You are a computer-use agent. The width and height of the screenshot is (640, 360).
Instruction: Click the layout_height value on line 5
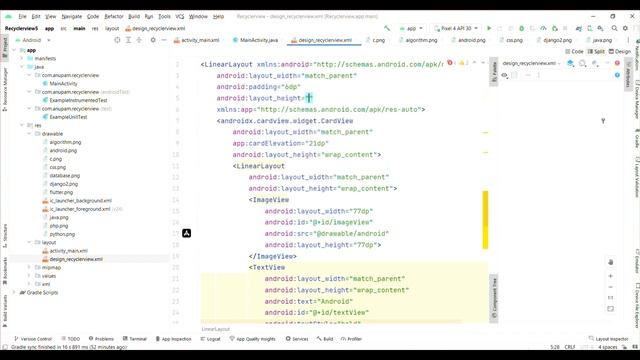309,98
